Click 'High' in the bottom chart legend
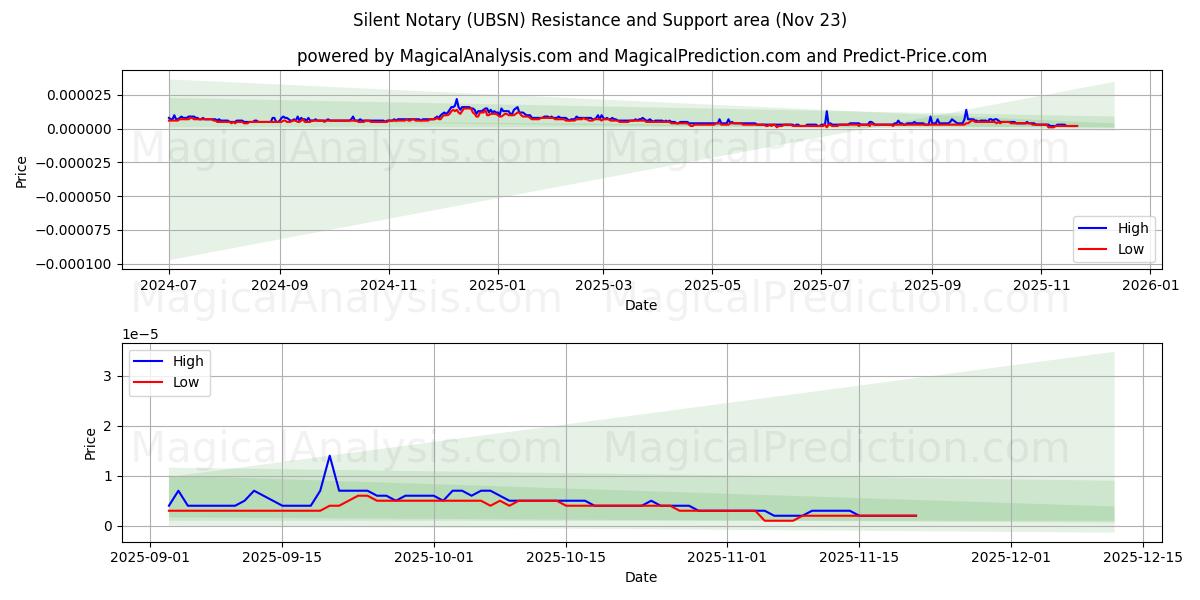1200x600 pixels. [188, 361]
